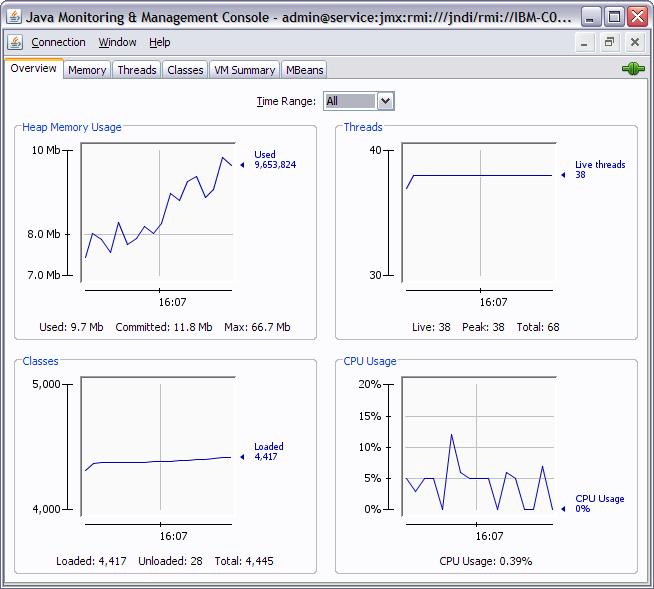The image size is (654, 589).
Task: Click the Heap Memory Usage chart
Action: click(158, 213)
